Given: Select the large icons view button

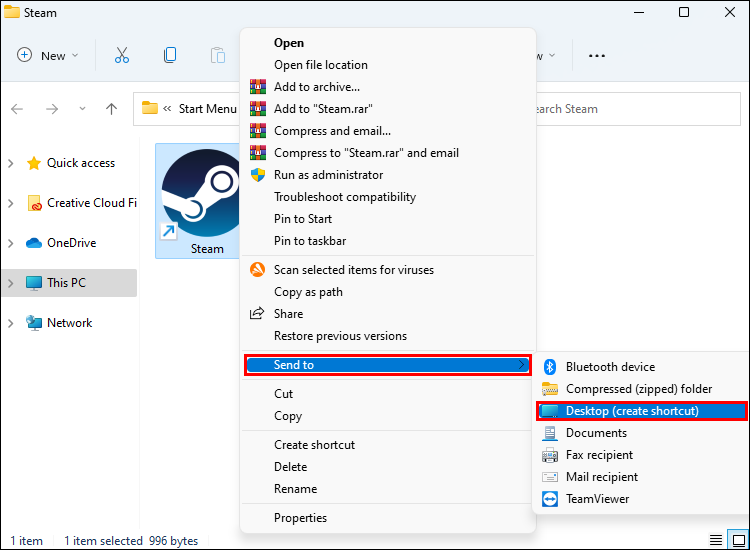Looking at the screenshot, I should pos(739,540).
